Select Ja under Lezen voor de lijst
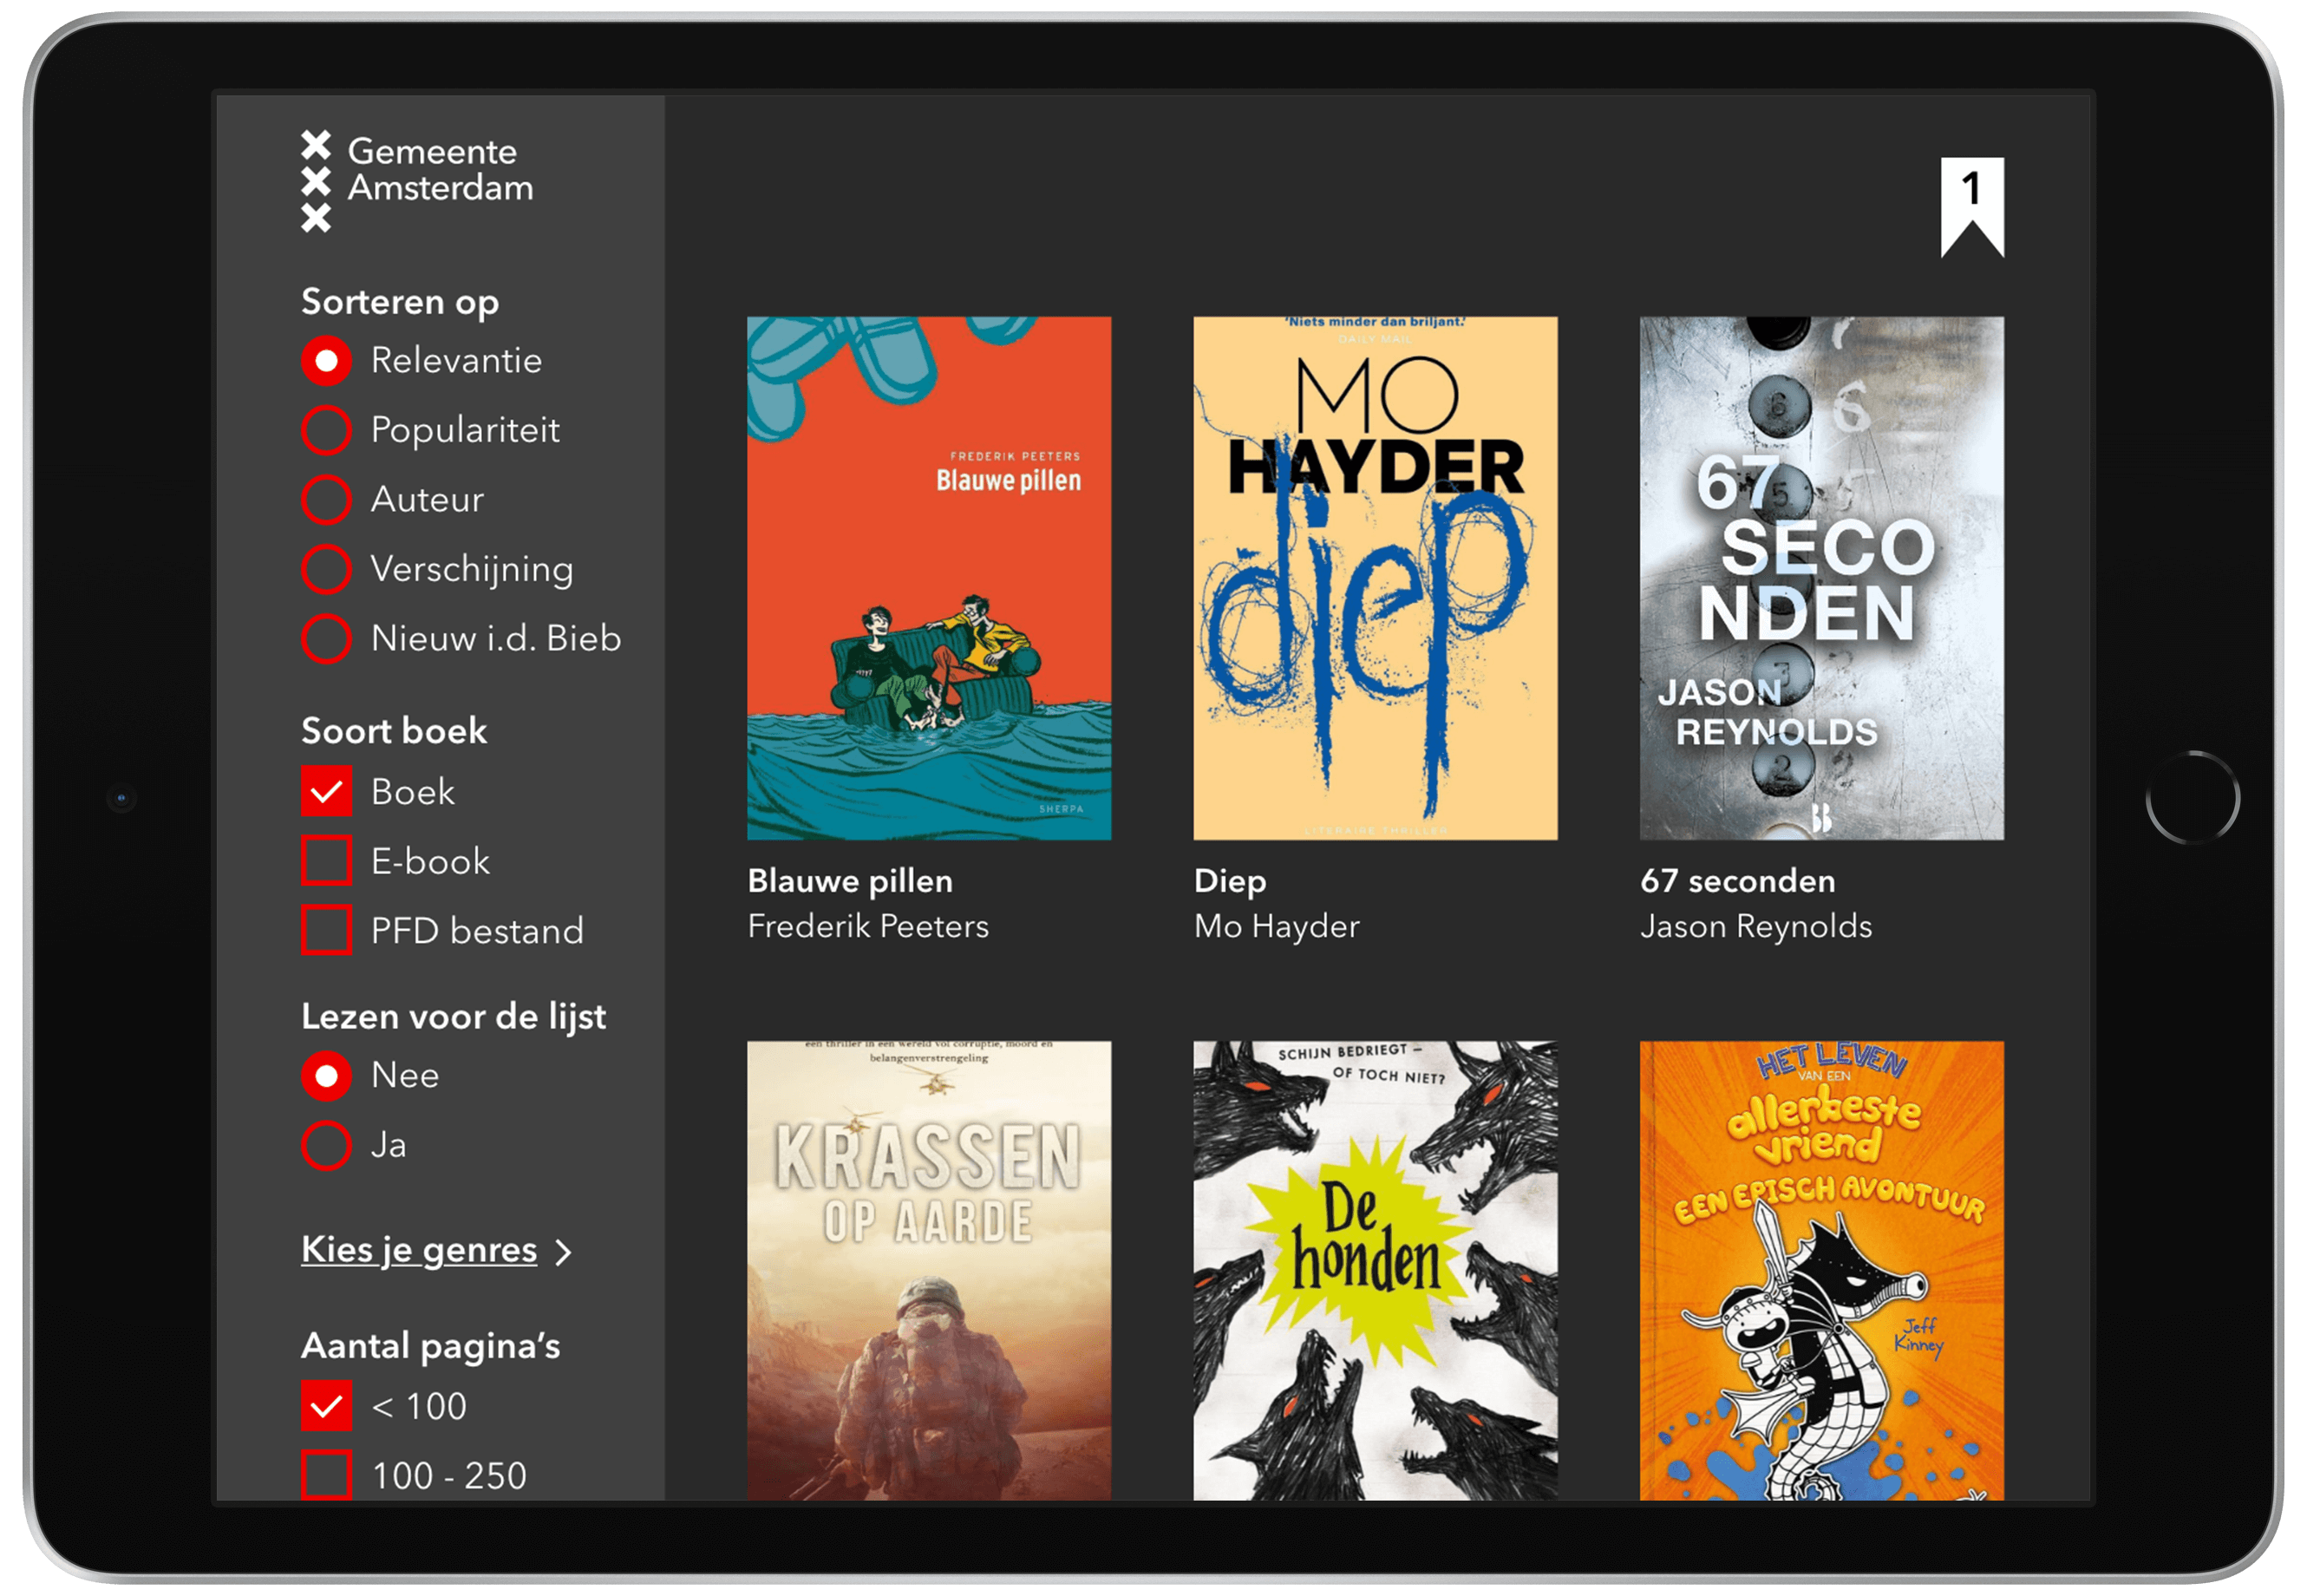The height and width of the screenshot is (1596, 2307). 326,1145
